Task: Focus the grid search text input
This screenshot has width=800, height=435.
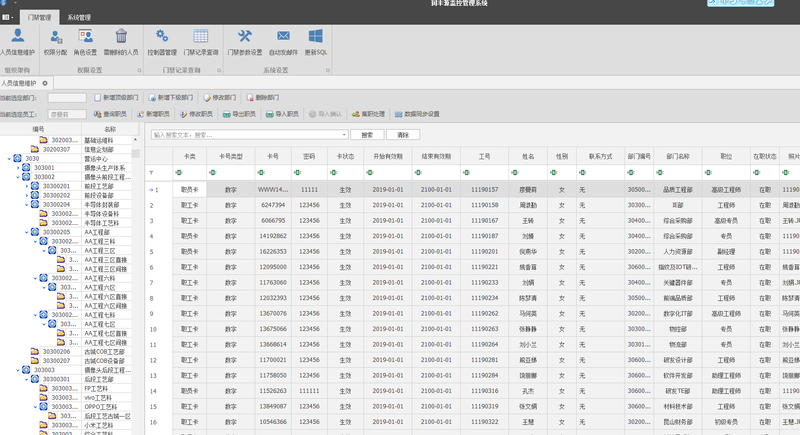Action: pyautogui.click(x=246, y=135)
